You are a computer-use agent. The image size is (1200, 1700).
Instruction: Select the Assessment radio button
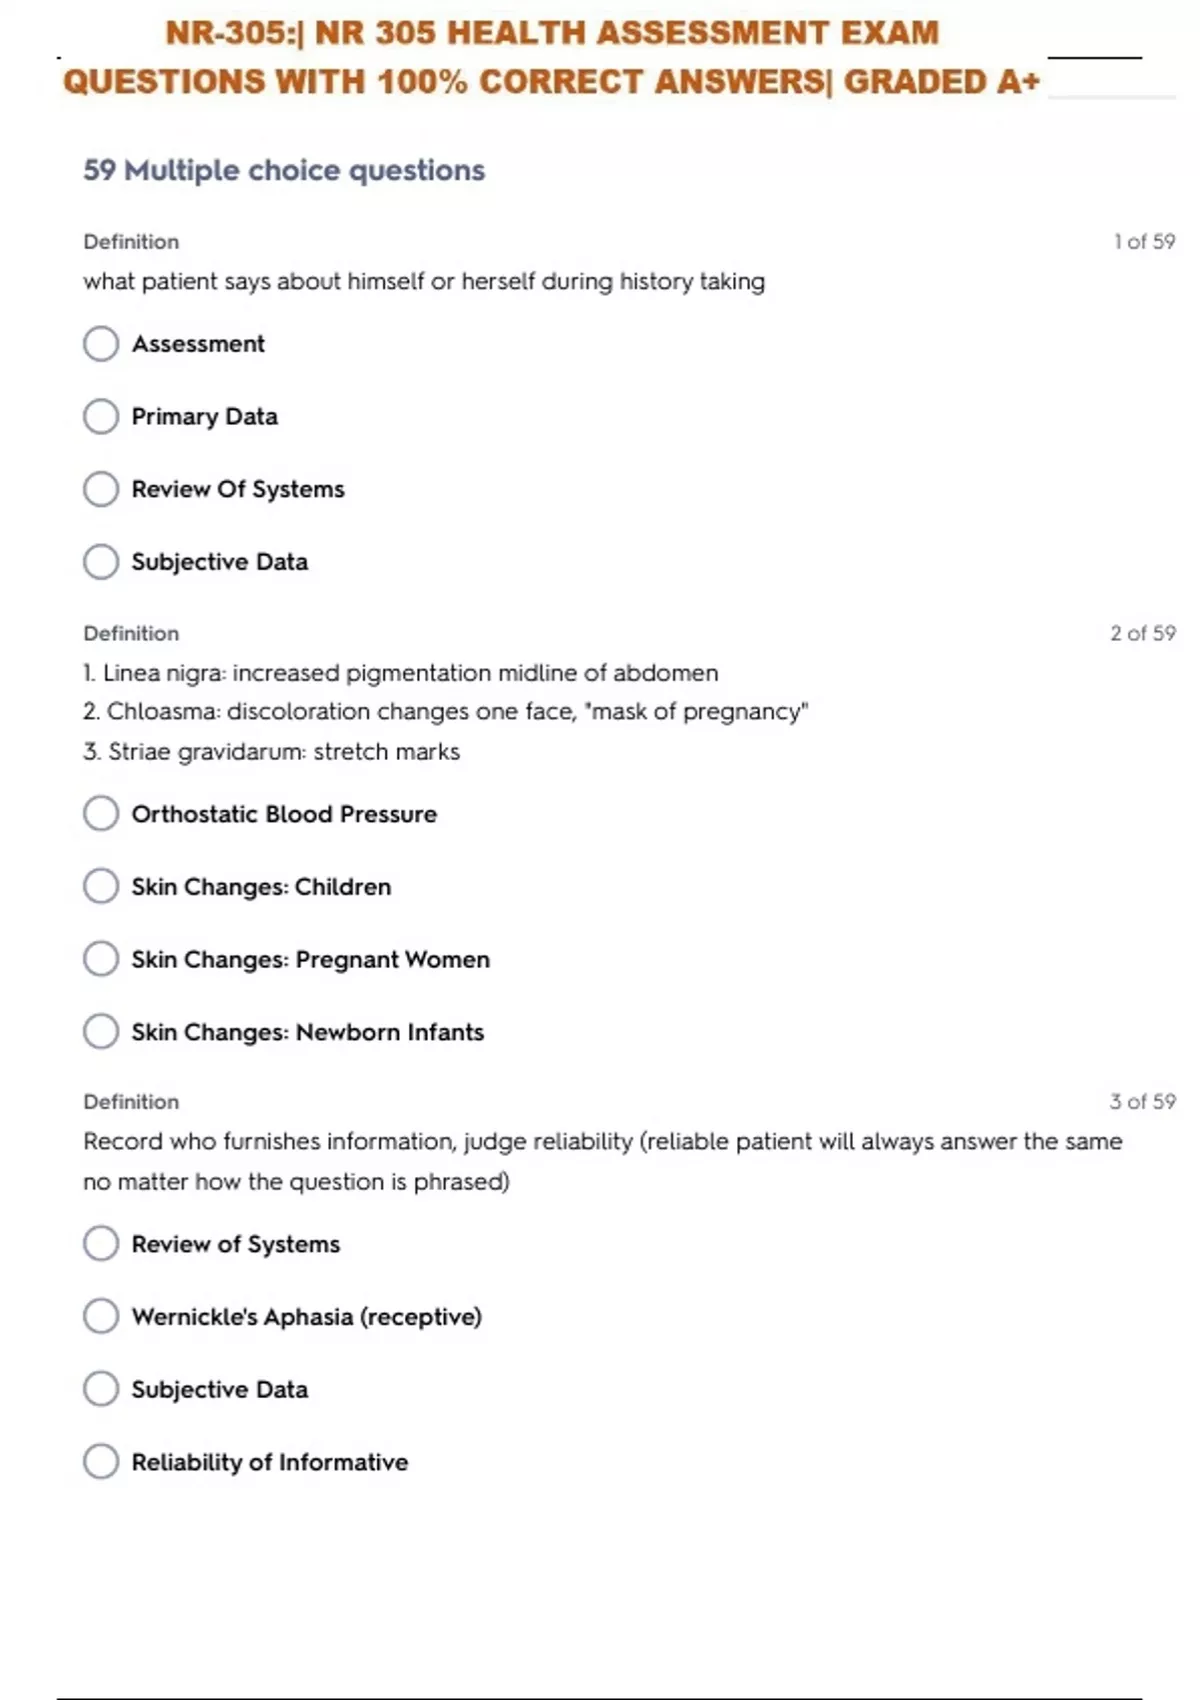(x=101, y=344)
